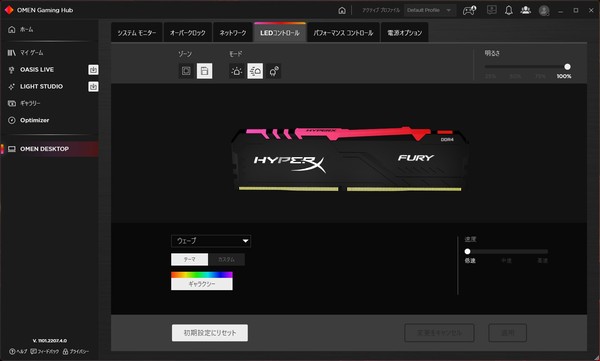Image resolution: width=600 pixels, height=361 pixels.
Task: Open the gamepad icon in header
Action: [x=470, y=10]
